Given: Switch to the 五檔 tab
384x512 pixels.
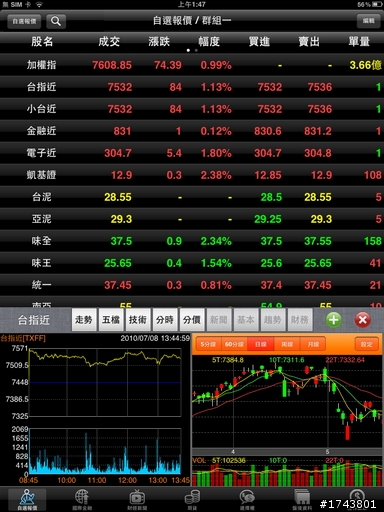Looking at the screenshot, I should tap(111, 320).
